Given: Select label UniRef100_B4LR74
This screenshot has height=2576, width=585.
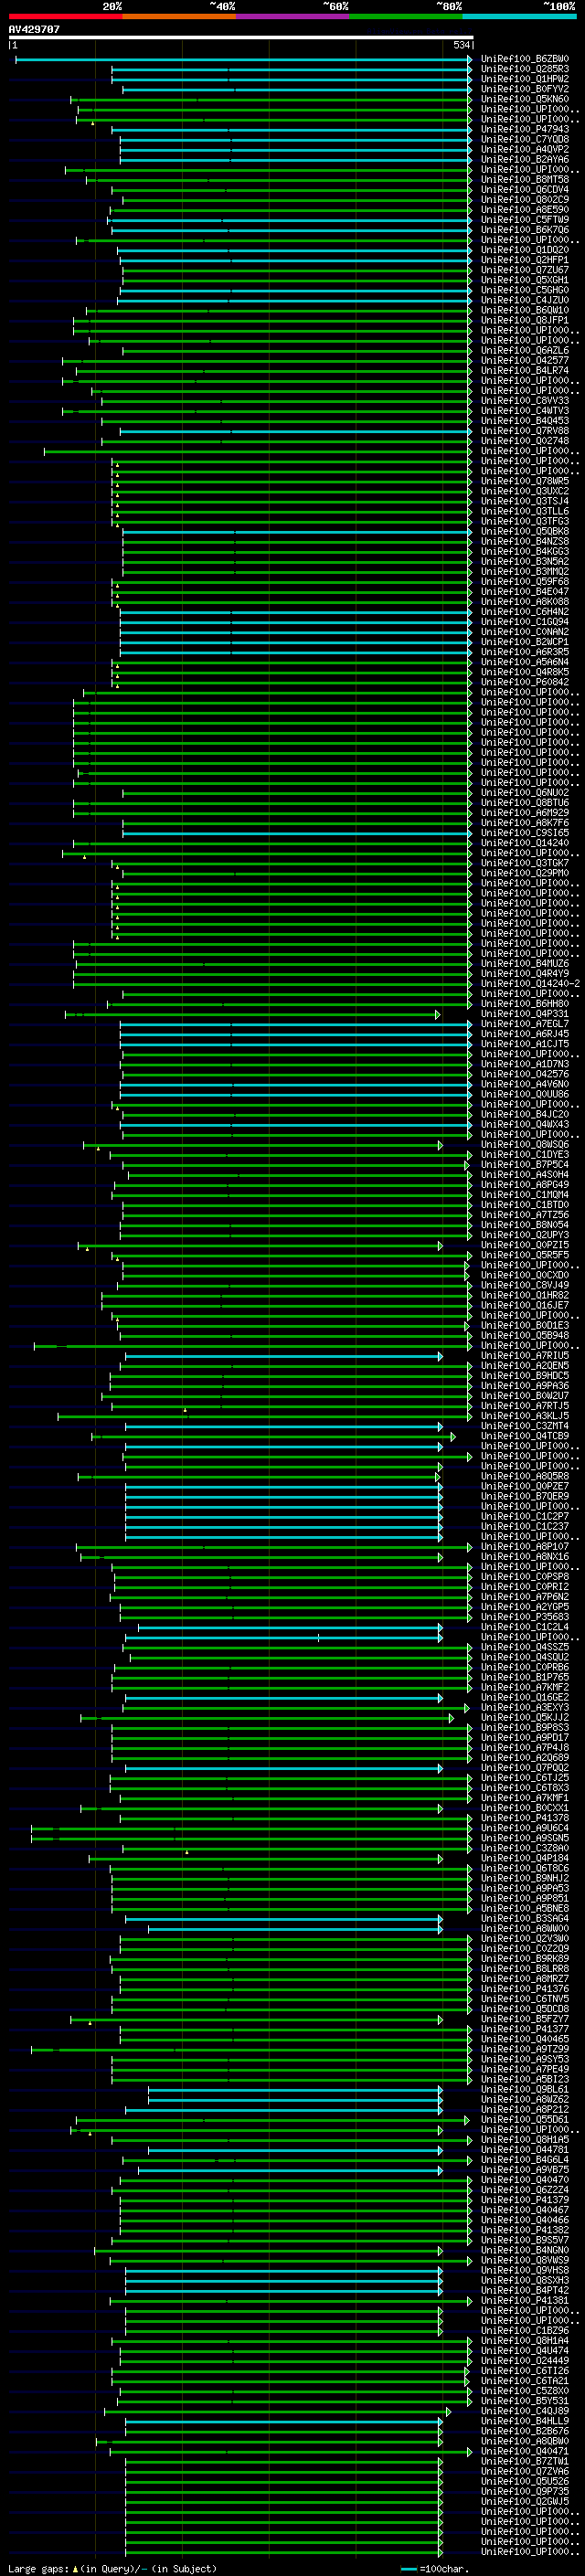Looking at the screenshot, I should tap(525, 371).
